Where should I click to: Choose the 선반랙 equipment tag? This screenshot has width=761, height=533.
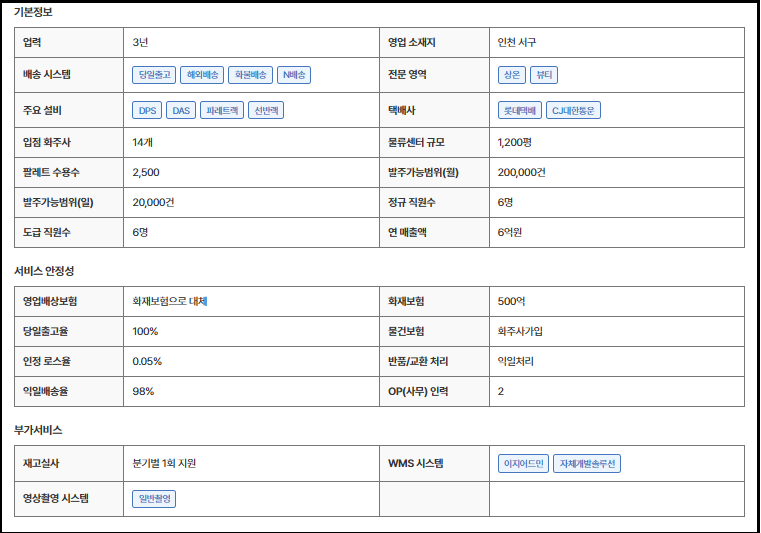pos(266,110)
